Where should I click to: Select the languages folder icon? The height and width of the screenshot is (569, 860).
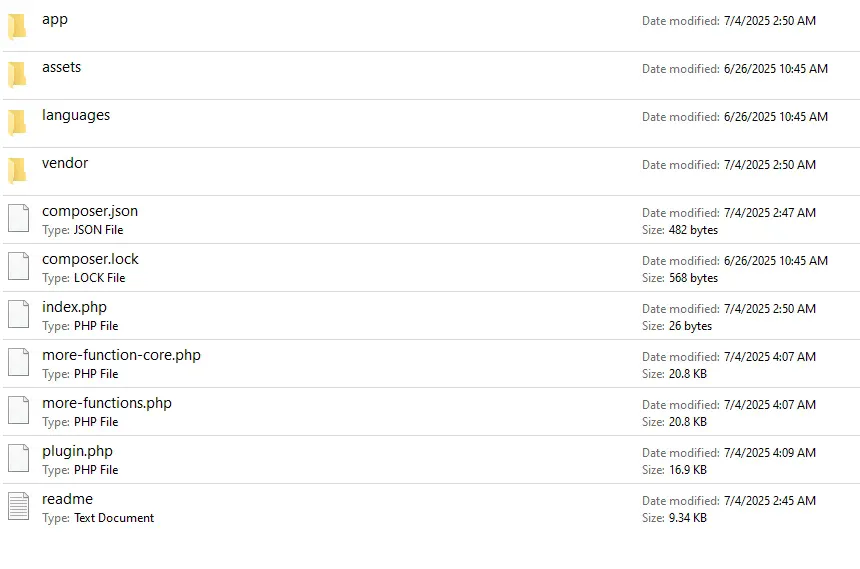tap(17, 123)
